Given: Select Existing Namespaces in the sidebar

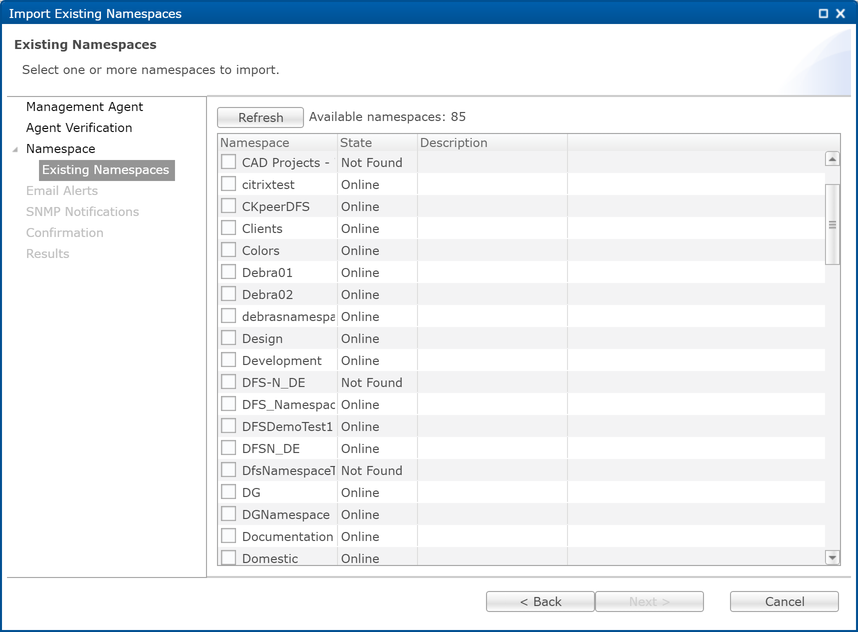Looking at the screenshot, I should point(106,170).
